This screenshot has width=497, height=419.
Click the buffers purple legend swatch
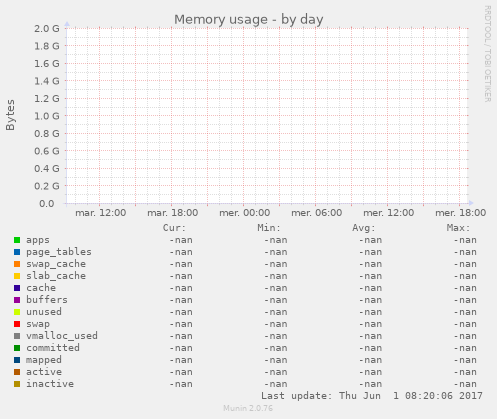(17, 300)
